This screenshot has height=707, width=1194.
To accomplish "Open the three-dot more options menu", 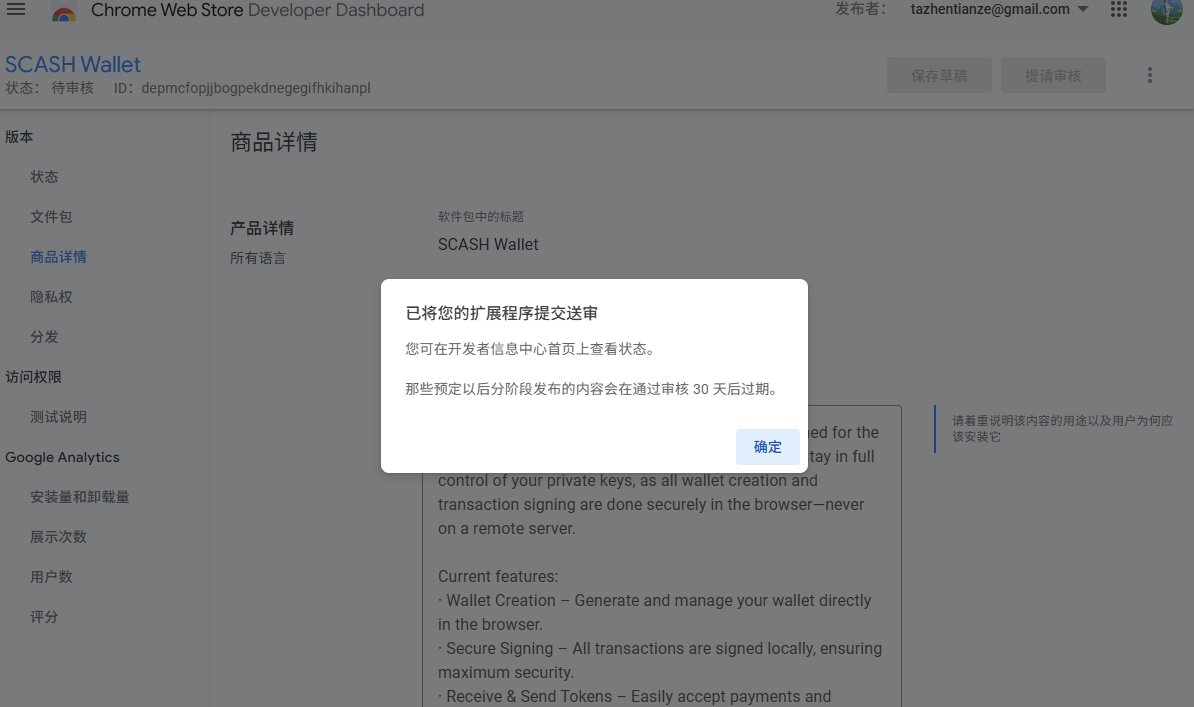I will [1150, 75].
